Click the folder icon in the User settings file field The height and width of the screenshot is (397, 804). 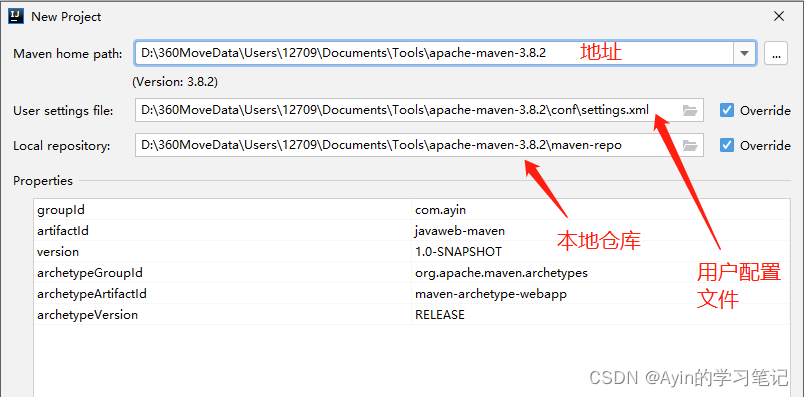(x=690, y=110)
